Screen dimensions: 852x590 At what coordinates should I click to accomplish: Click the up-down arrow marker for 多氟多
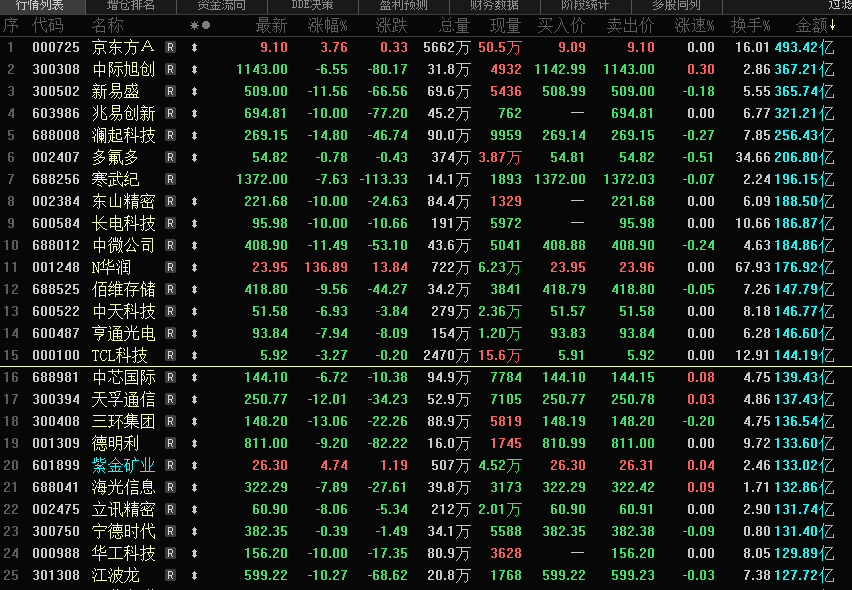[x=195, y=158]
